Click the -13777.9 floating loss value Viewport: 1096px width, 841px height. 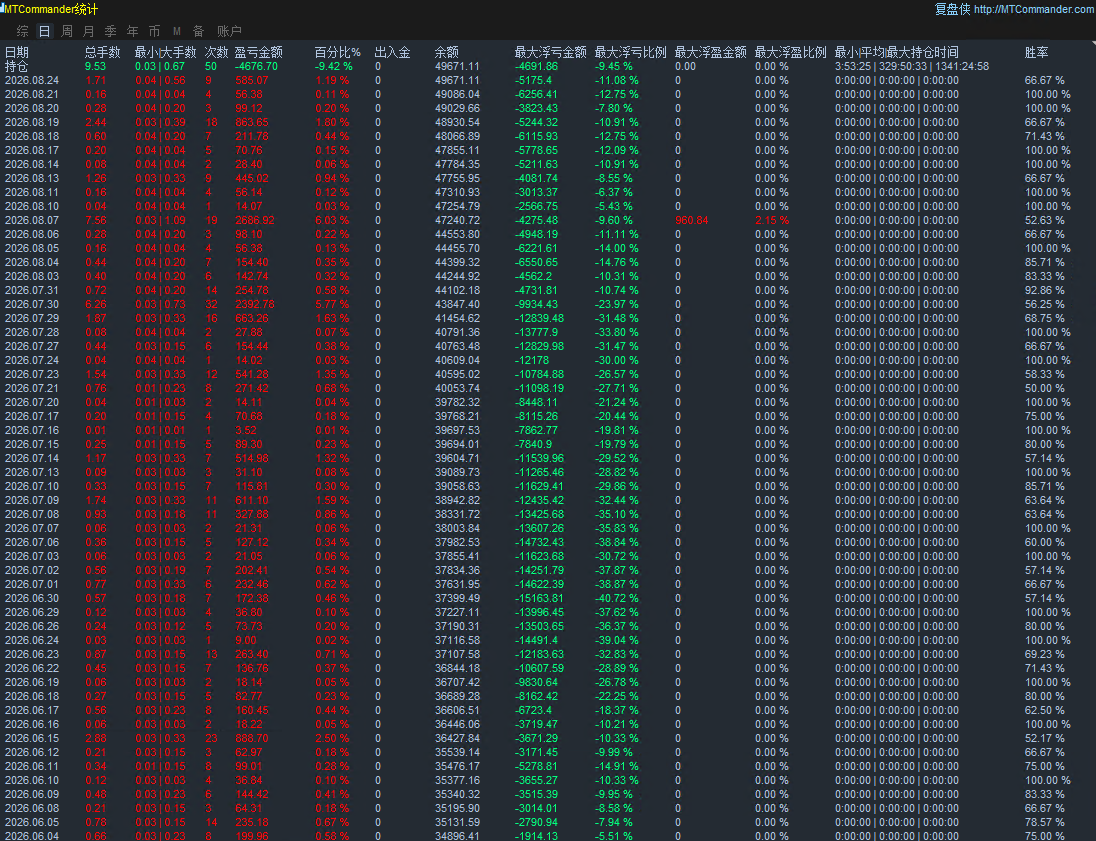(x=536, y=332)
